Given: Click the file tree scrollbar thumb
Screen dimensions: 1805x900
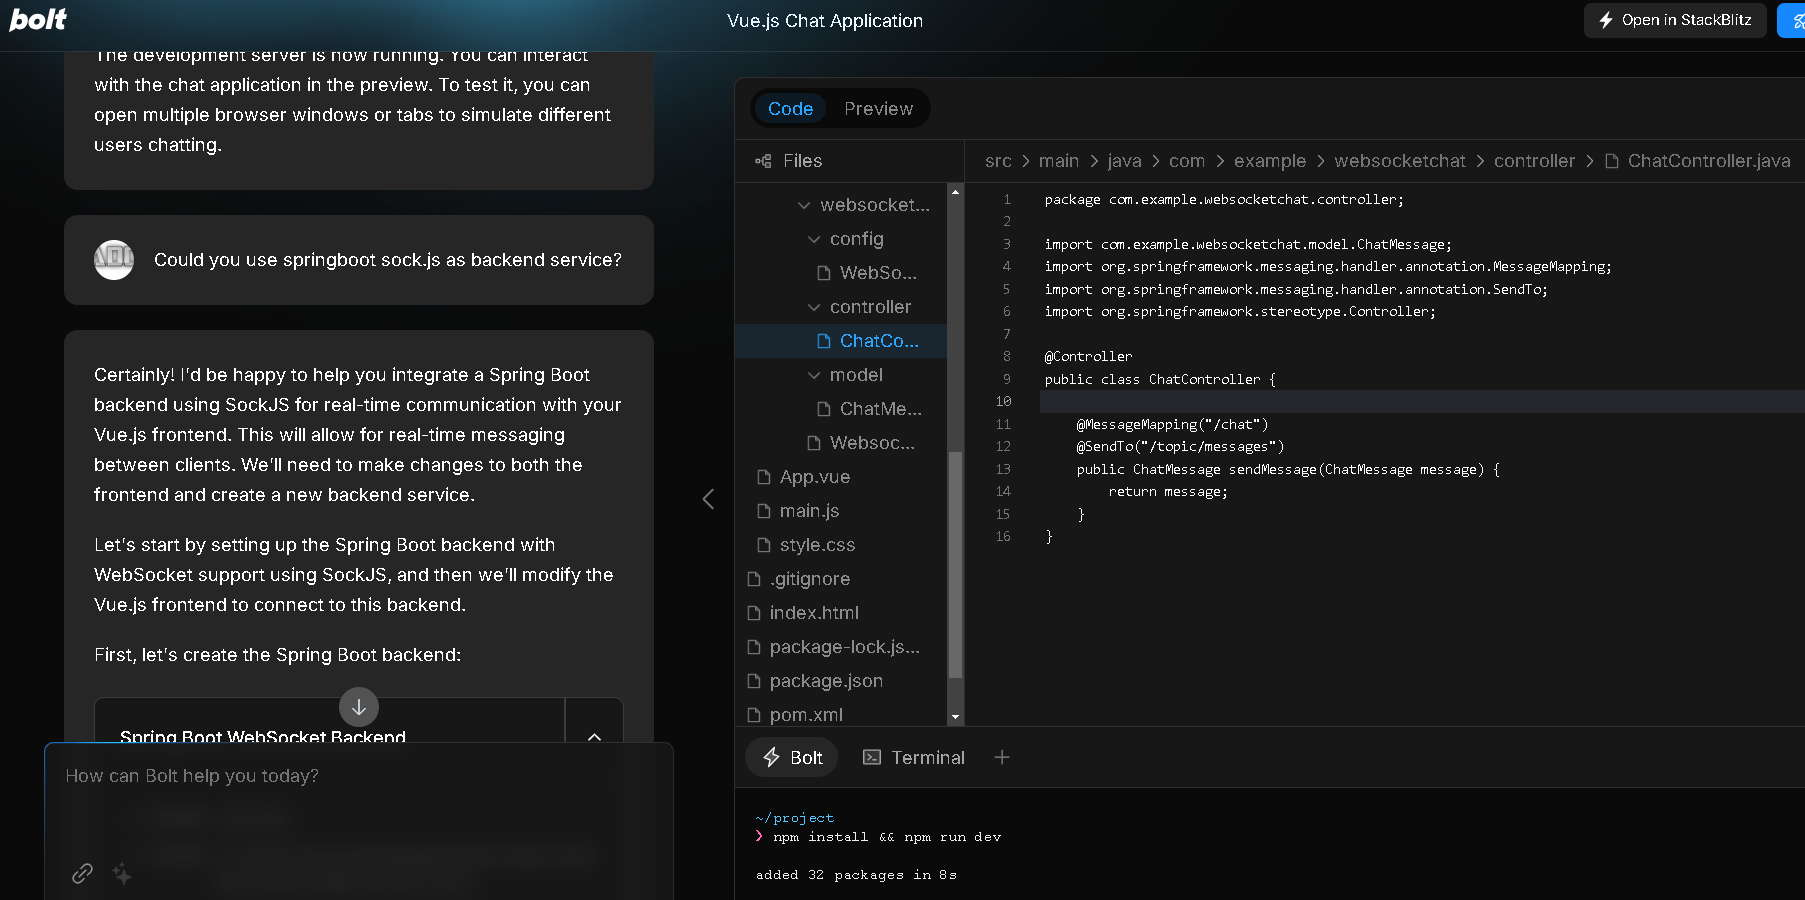Looking at the screenshot, I should (955, 565).
